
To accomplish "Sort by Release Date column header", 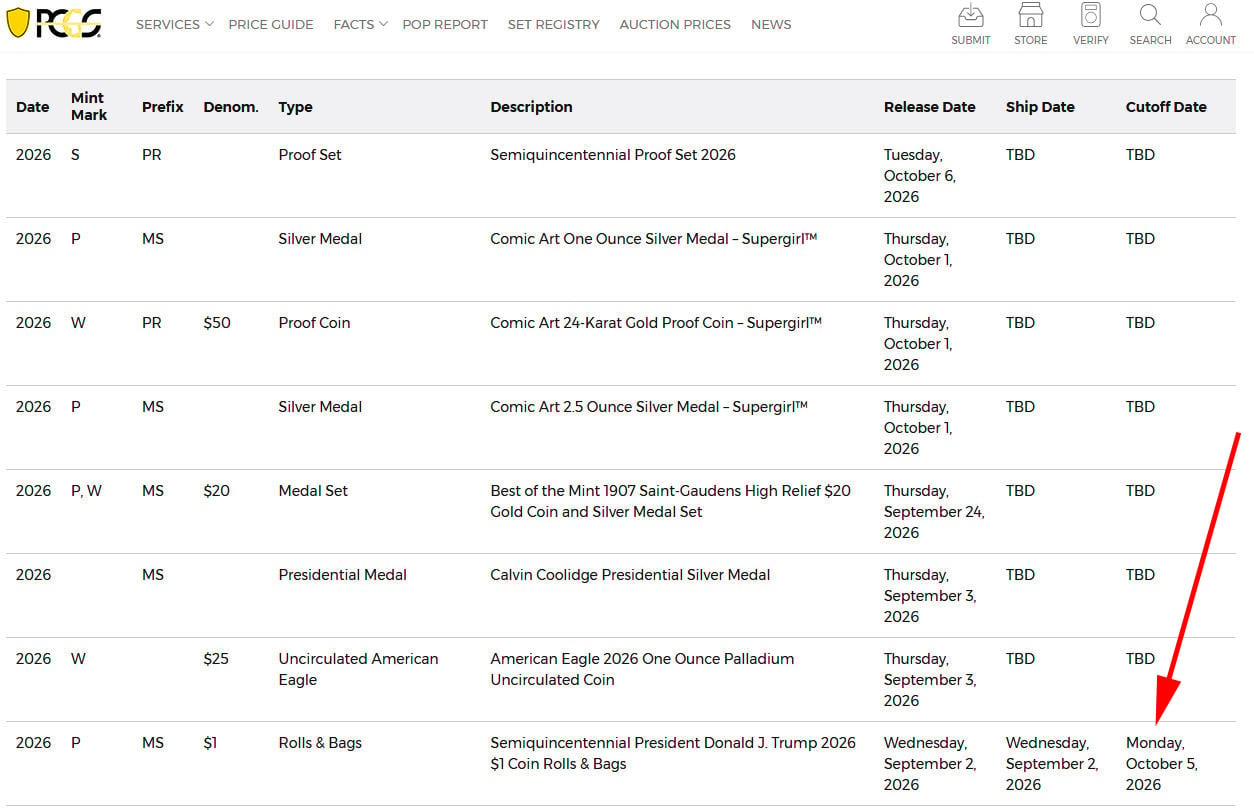I will point(929,107).
